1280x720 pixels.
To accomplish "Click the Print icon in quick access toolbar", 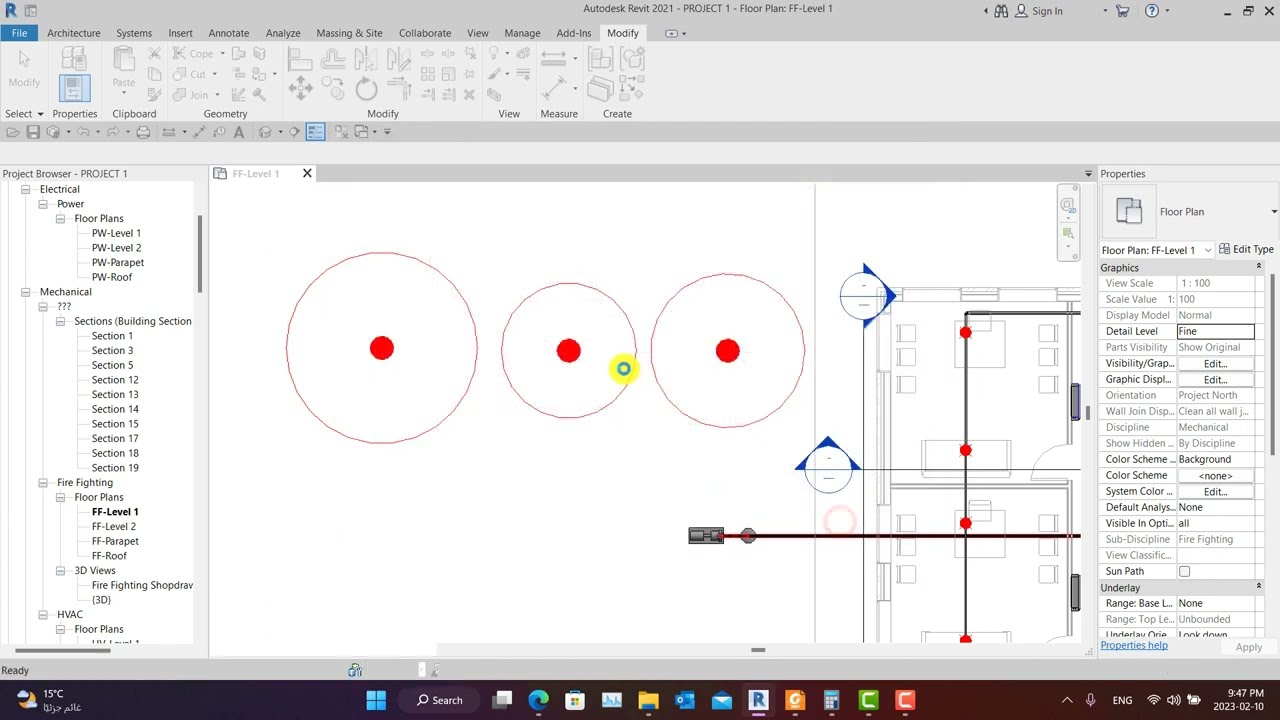I will (143, 132).
